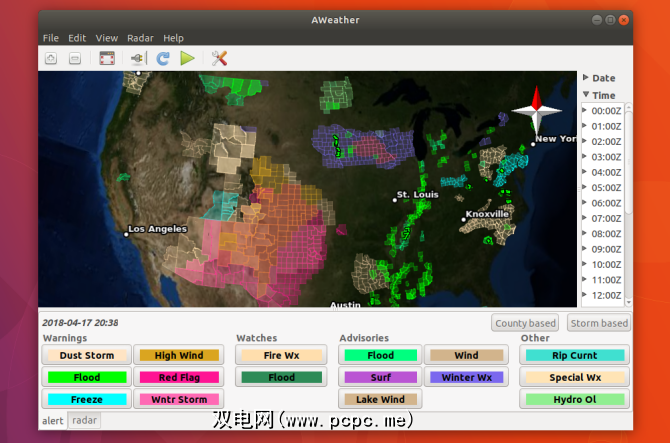Select the 07:00Z time entry
This screenshot has height=443, width=670.
pyautogui.click(x=606, y=218)
